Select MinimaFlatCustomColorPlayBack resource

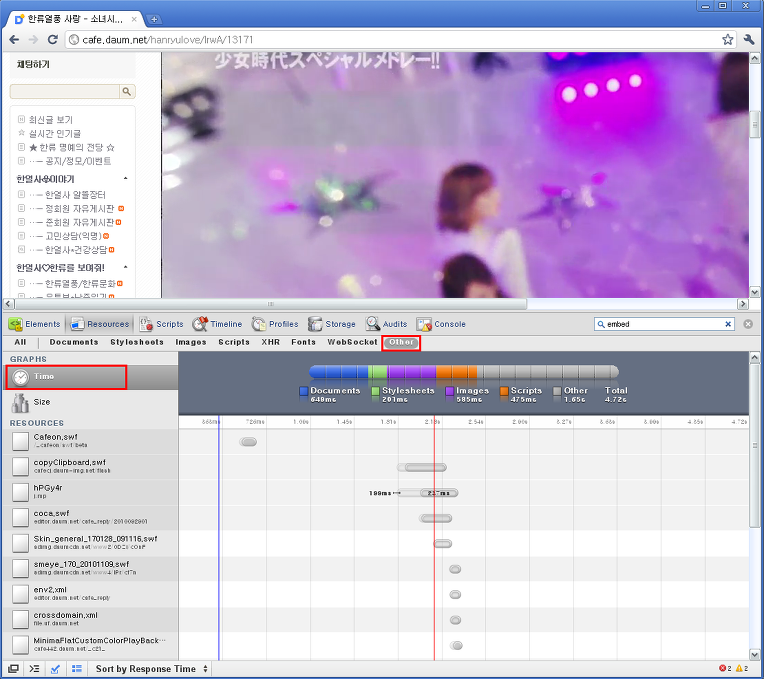[91, 645]
